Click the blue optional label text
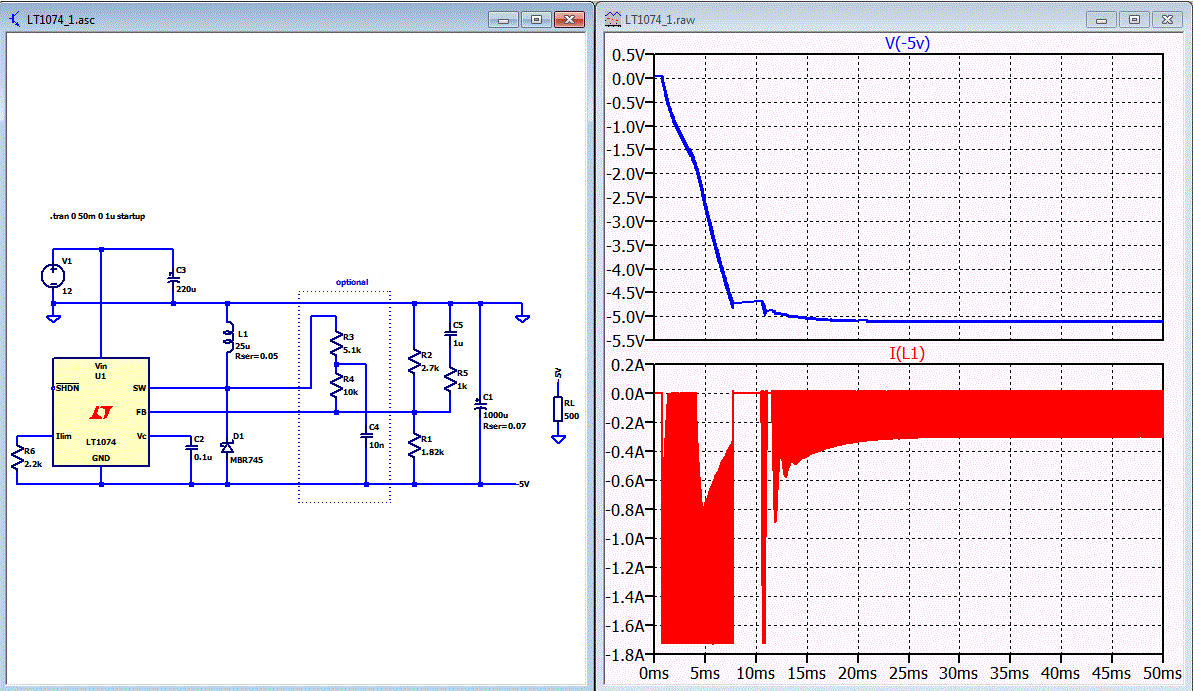The image size is (1193, 691). [352, 282]
